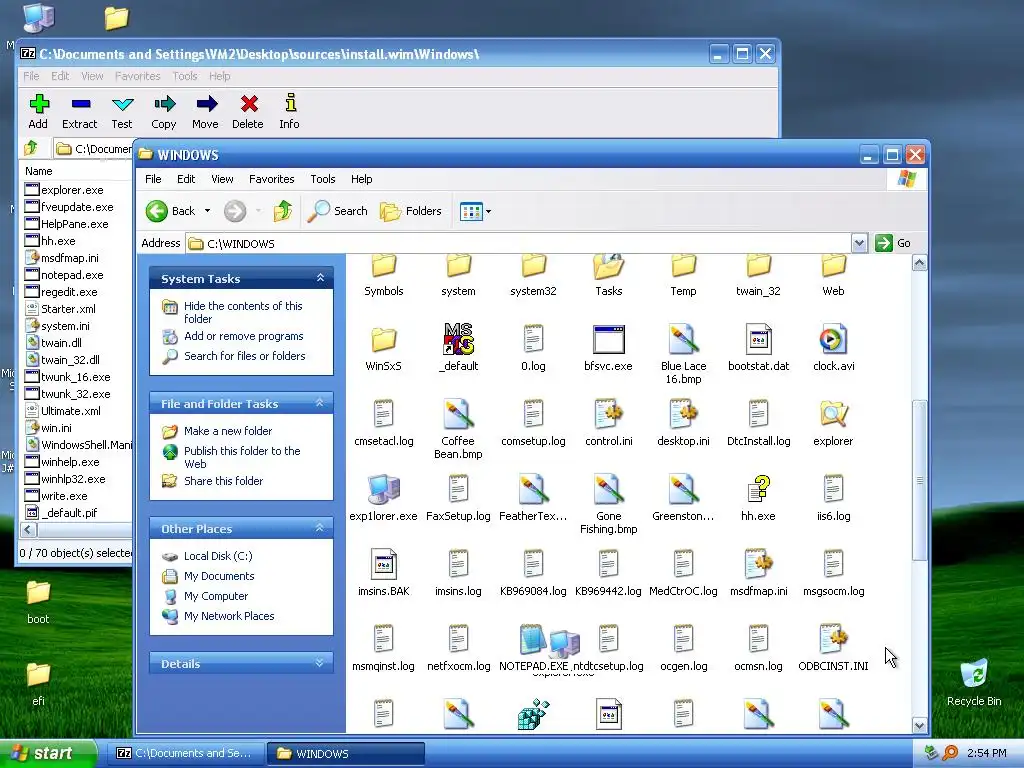Open My Computer in Other Places
Viewport: 1024px width, 768px height.
216,596
